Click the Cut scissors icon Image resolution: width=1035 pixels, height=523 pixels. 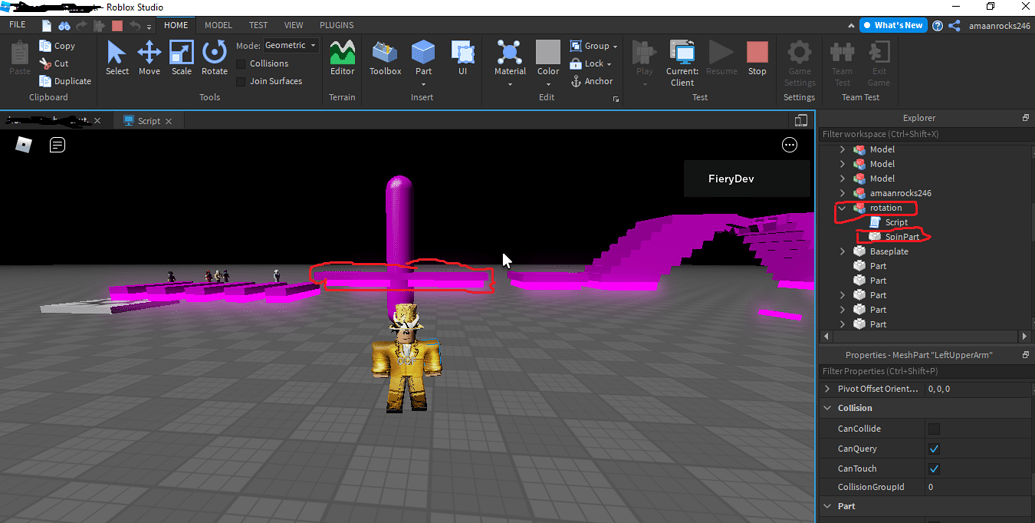pyautogui.click(x=45, y=63)
